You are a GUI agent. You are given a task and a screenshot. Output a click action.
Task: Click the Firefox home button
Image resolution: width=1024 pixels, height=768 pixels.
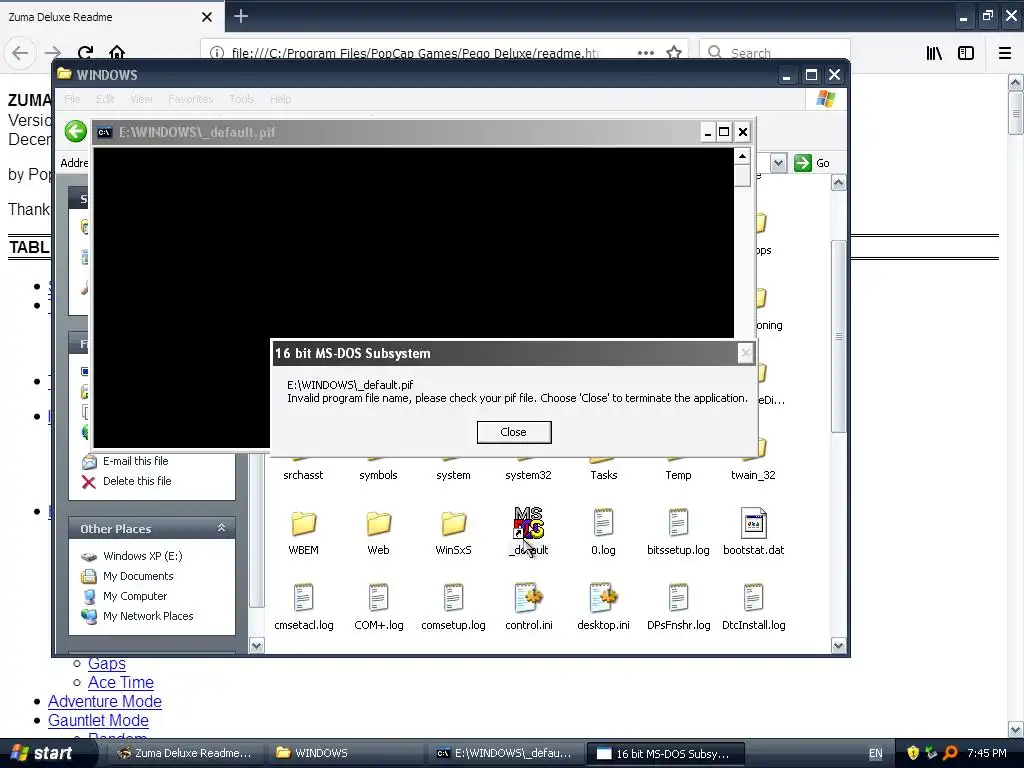[117, 53]
